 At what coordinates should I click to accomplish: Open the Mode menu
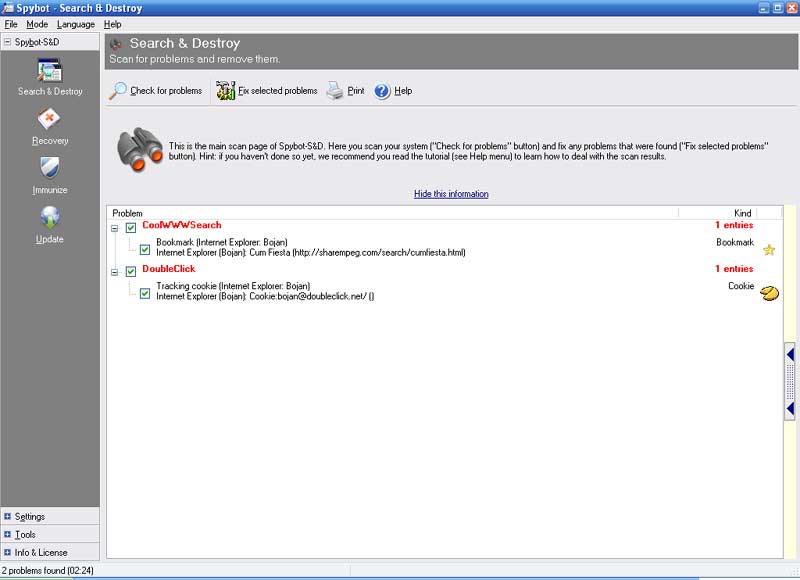point(37,24)
